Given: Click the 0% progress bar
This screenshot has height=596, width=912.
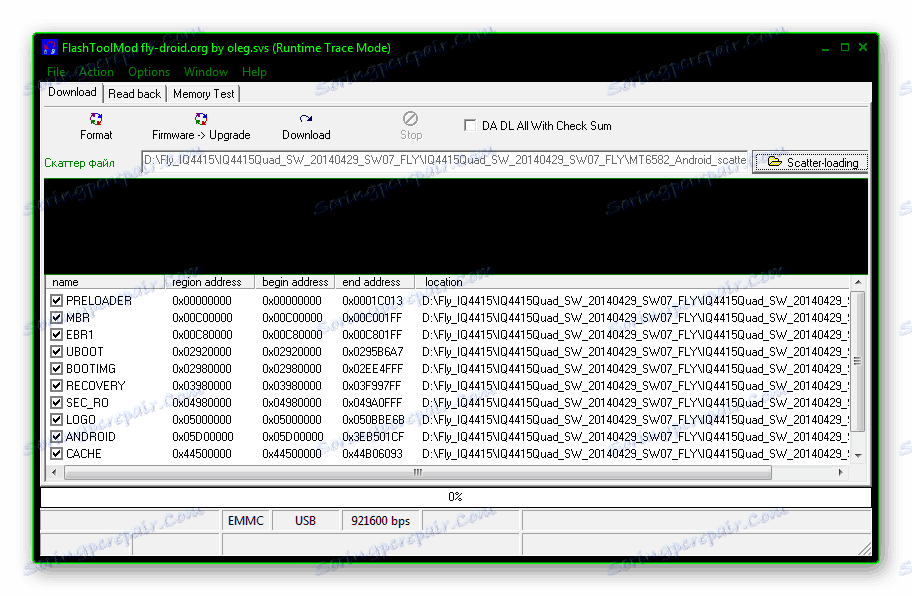Looking at the screenshot, I should 456,496.
